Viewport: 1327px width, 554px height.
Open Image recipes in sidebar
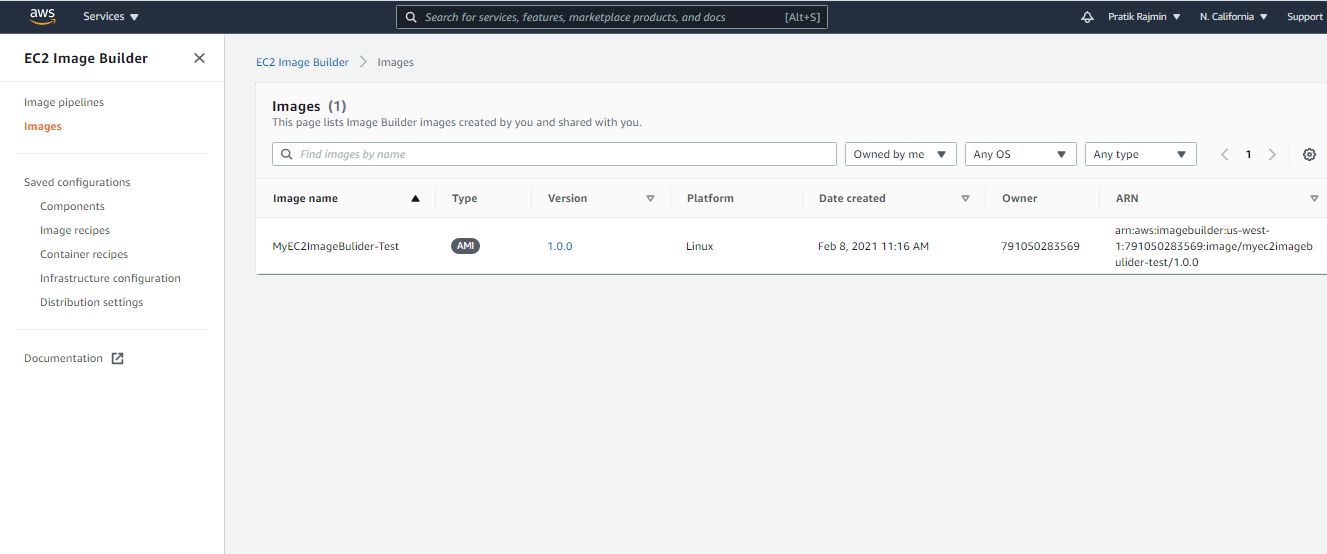point(75,230)
